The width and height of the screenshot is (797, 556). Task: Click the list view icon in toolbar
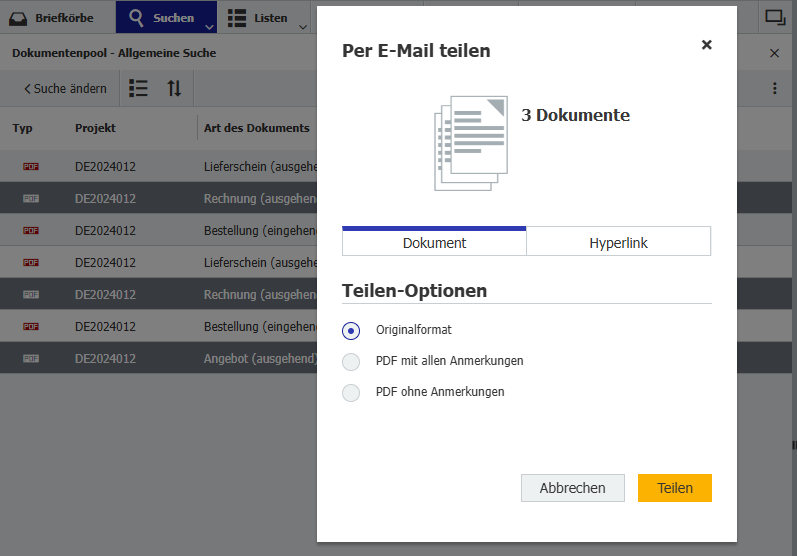(139, 88)
